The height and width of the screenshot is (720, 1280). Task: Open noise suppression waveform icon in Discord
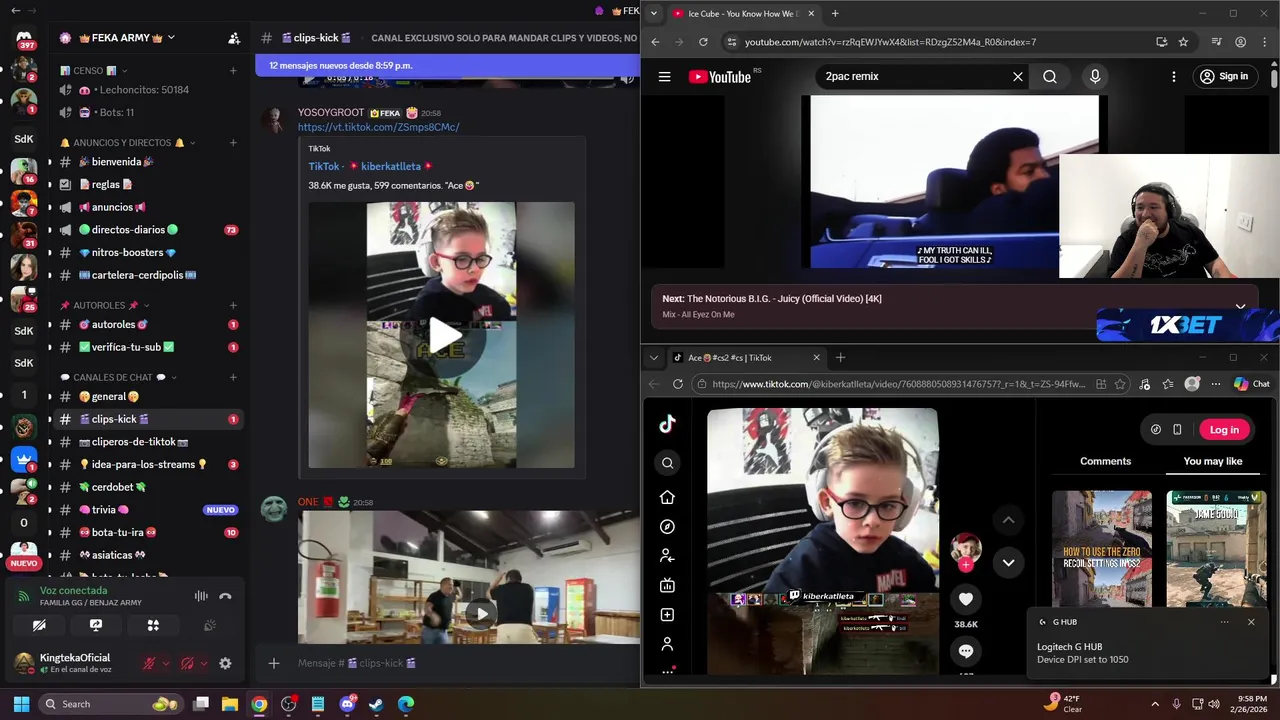point(201,596)
